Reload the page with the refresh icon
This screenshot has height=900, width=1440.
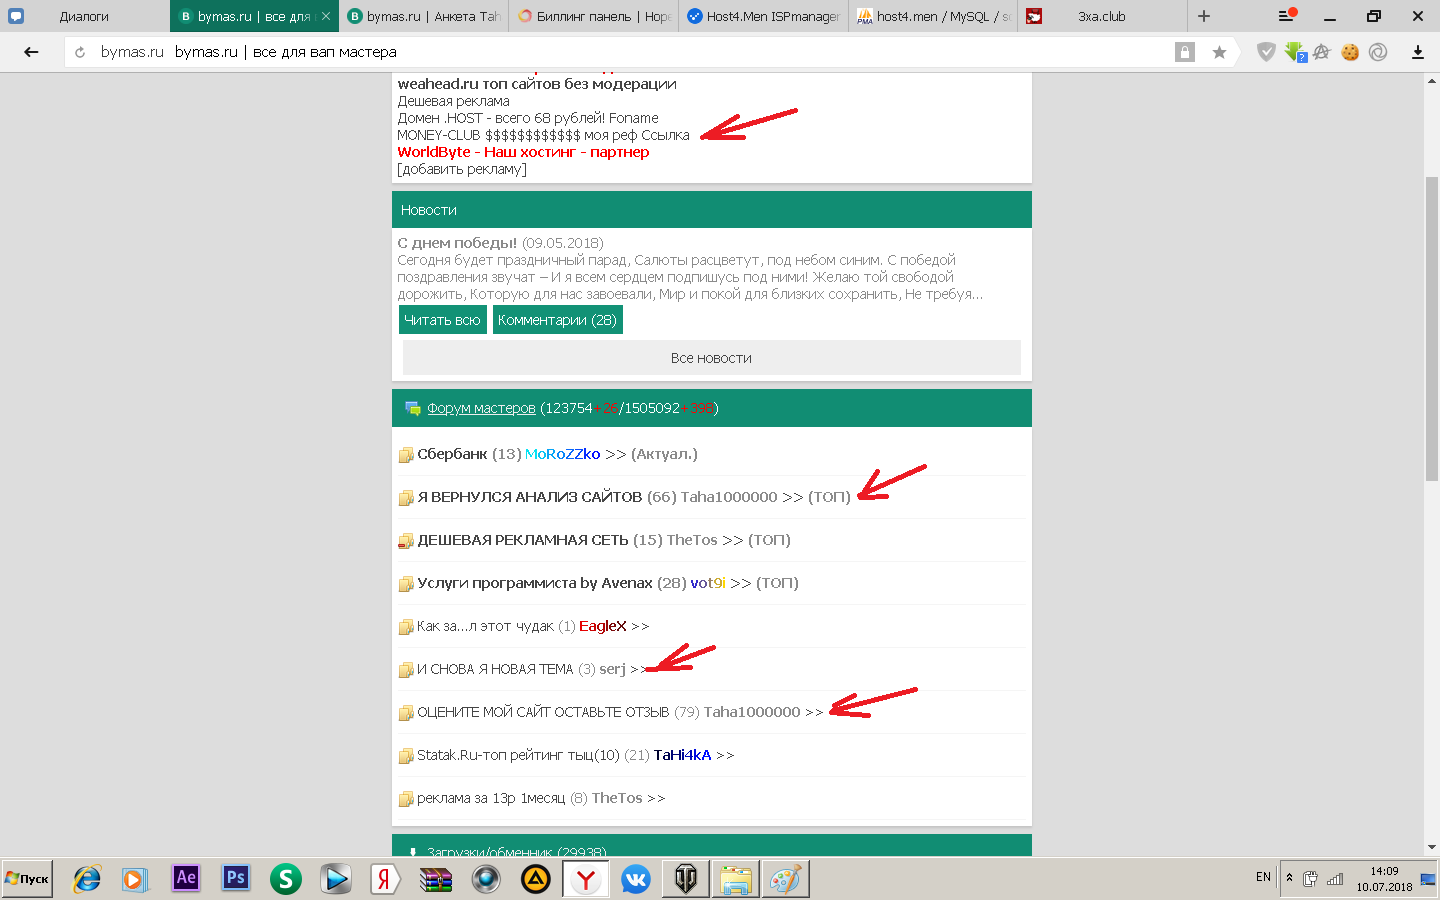tap(80, 52)
